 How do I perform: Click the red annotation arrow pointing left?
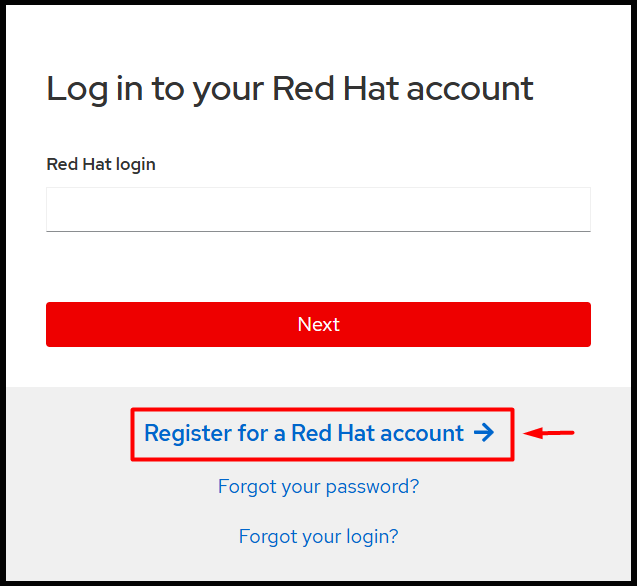[x=550, y=433]
